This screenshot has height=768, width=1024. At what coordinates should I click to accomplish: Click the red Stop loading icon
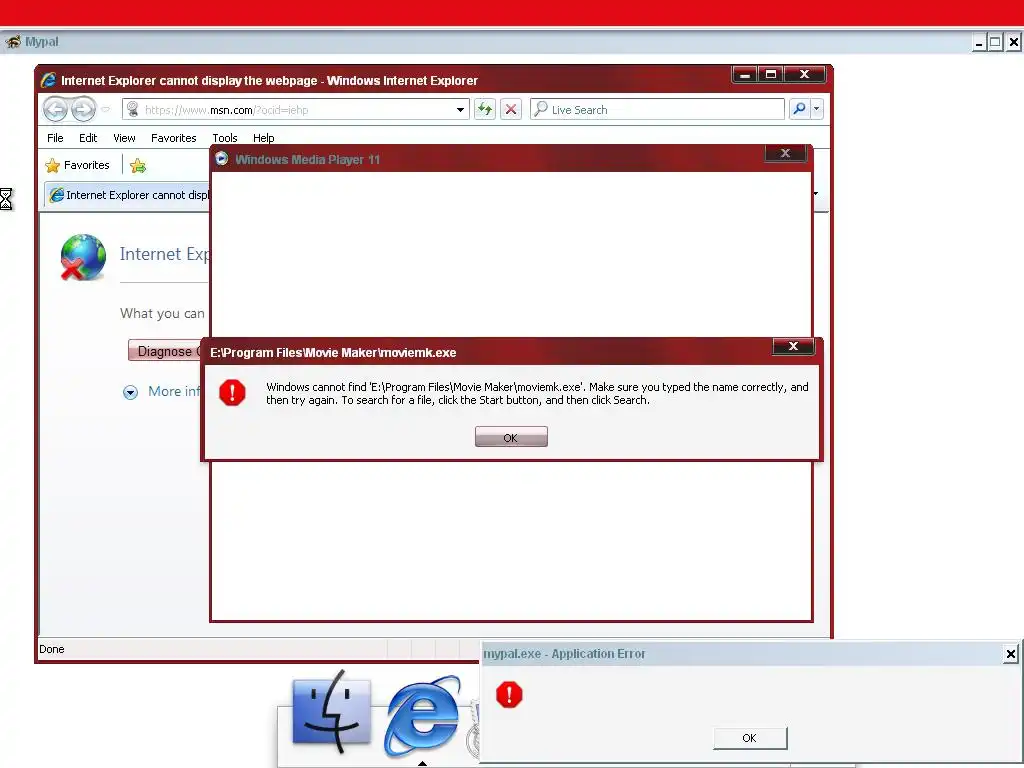point(511,109)
